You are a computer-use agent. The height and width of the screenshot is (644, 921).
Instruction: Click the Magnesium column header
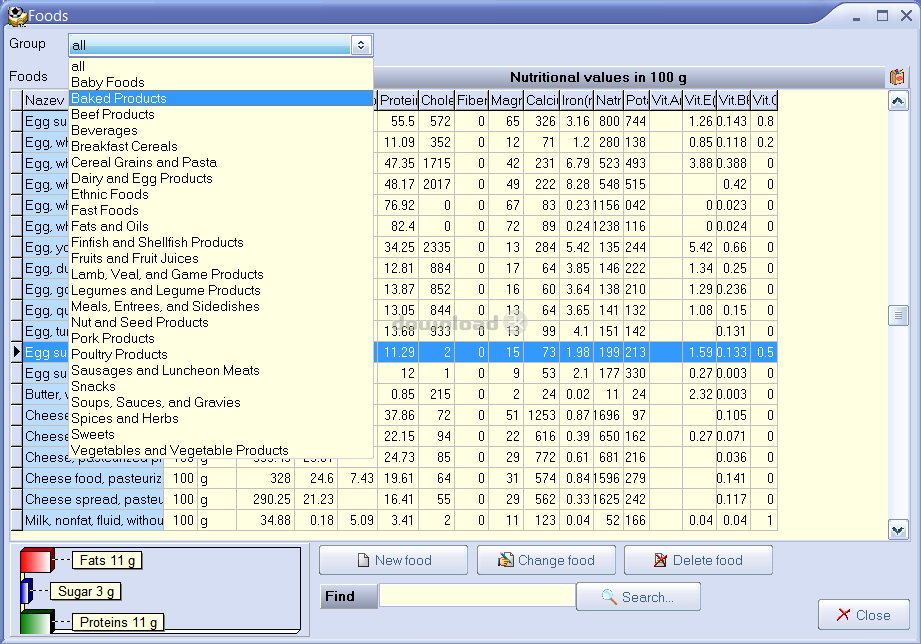click(506, 100)
